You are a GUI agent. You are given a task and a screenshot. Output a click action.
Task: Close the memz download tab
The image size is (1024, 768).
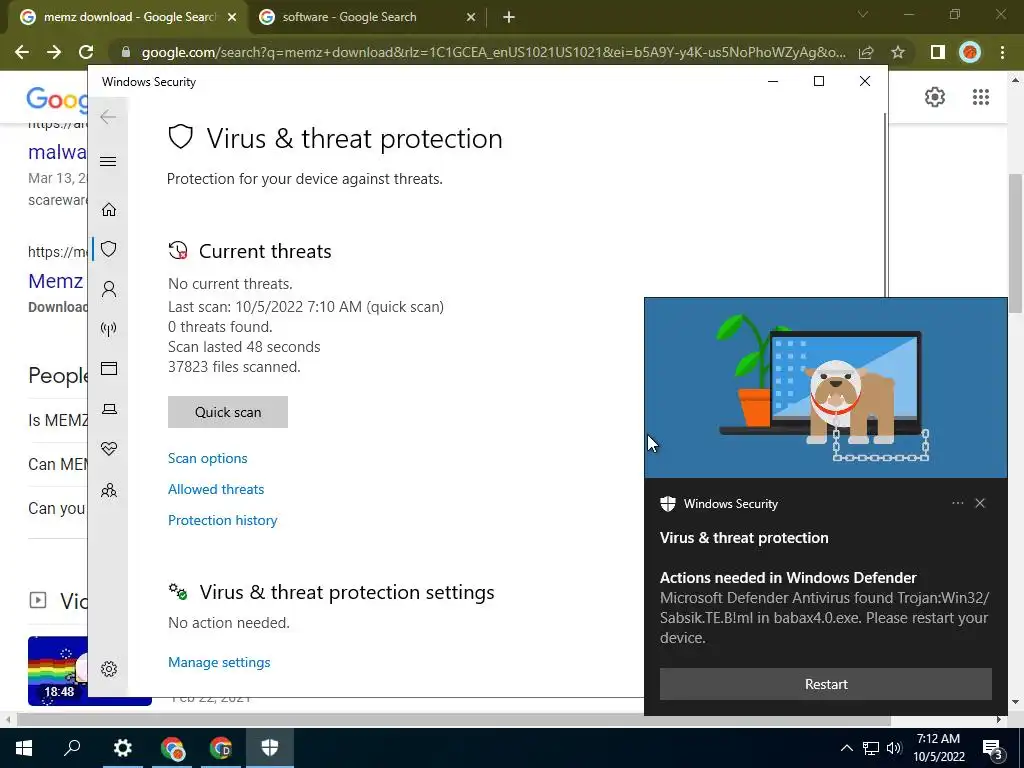pyautogui.click(x=232, y=18)
